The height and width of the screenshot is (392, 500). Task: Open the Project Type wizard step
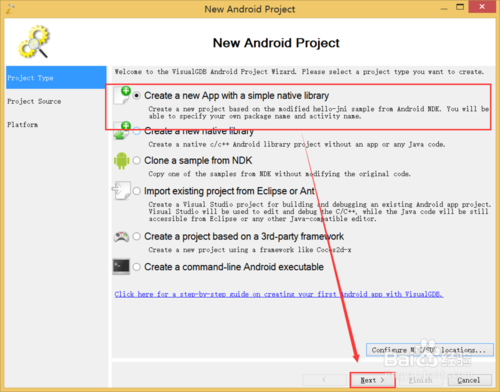[56, 78]
